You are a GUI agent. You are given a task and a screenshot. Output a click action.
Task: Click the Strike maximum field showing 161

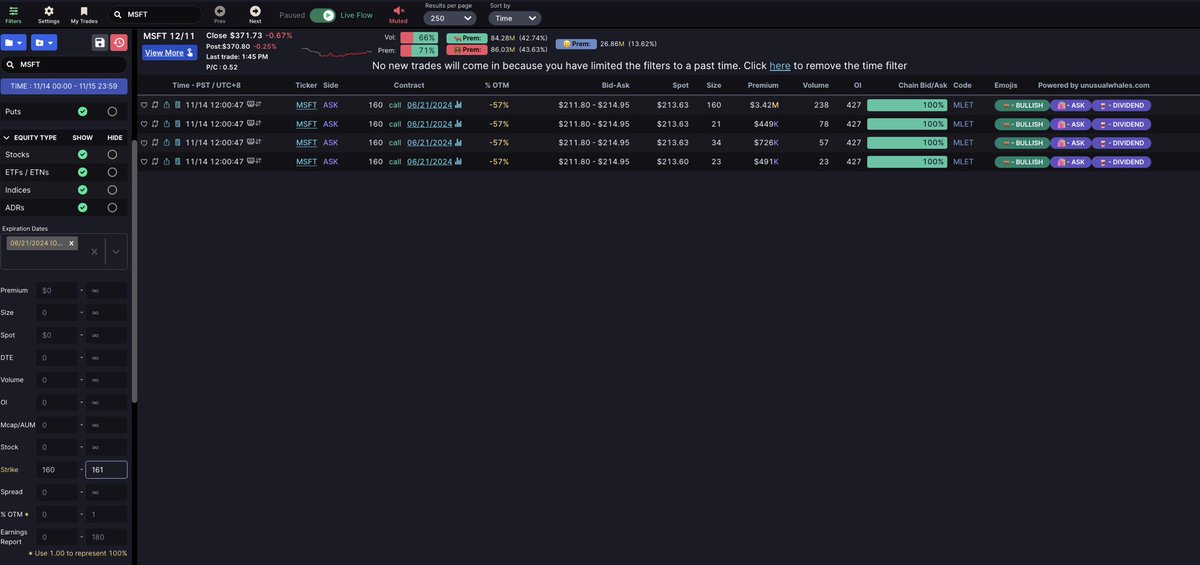[106, 469]
